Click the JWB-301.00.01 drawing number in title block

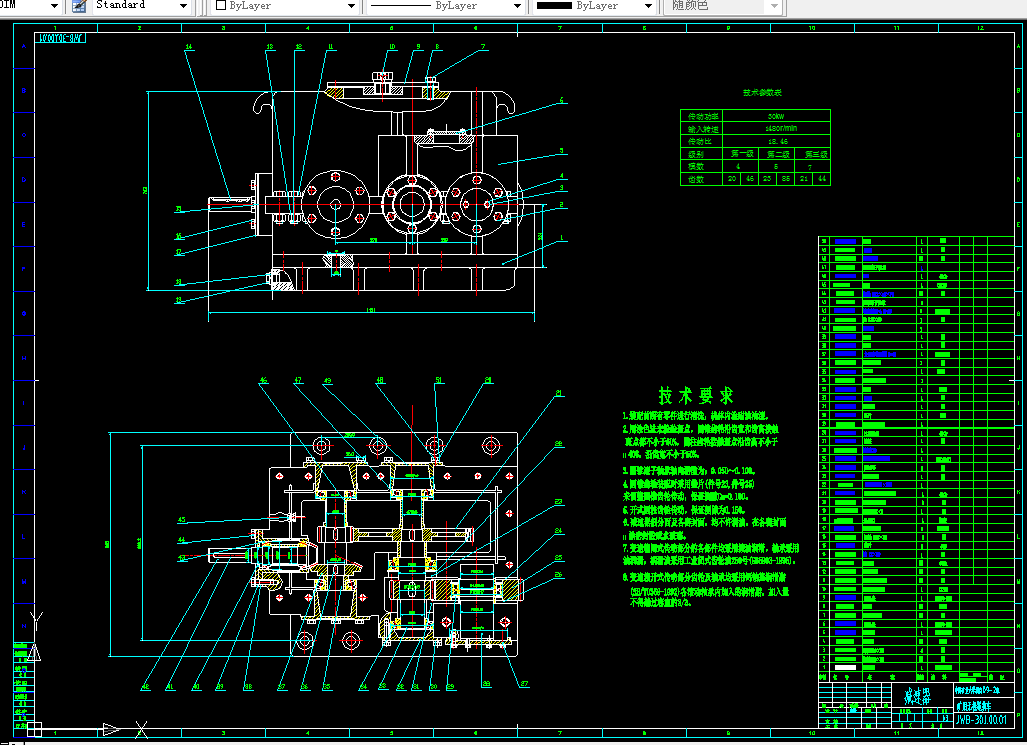coord(981,719)
